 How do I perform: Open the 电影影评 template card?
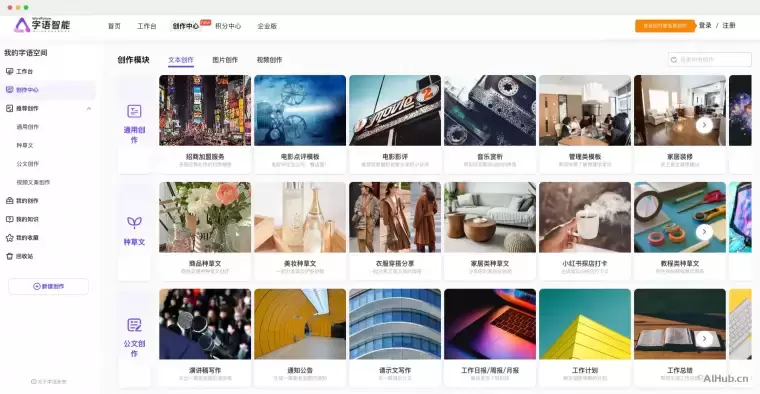point(395,124)
